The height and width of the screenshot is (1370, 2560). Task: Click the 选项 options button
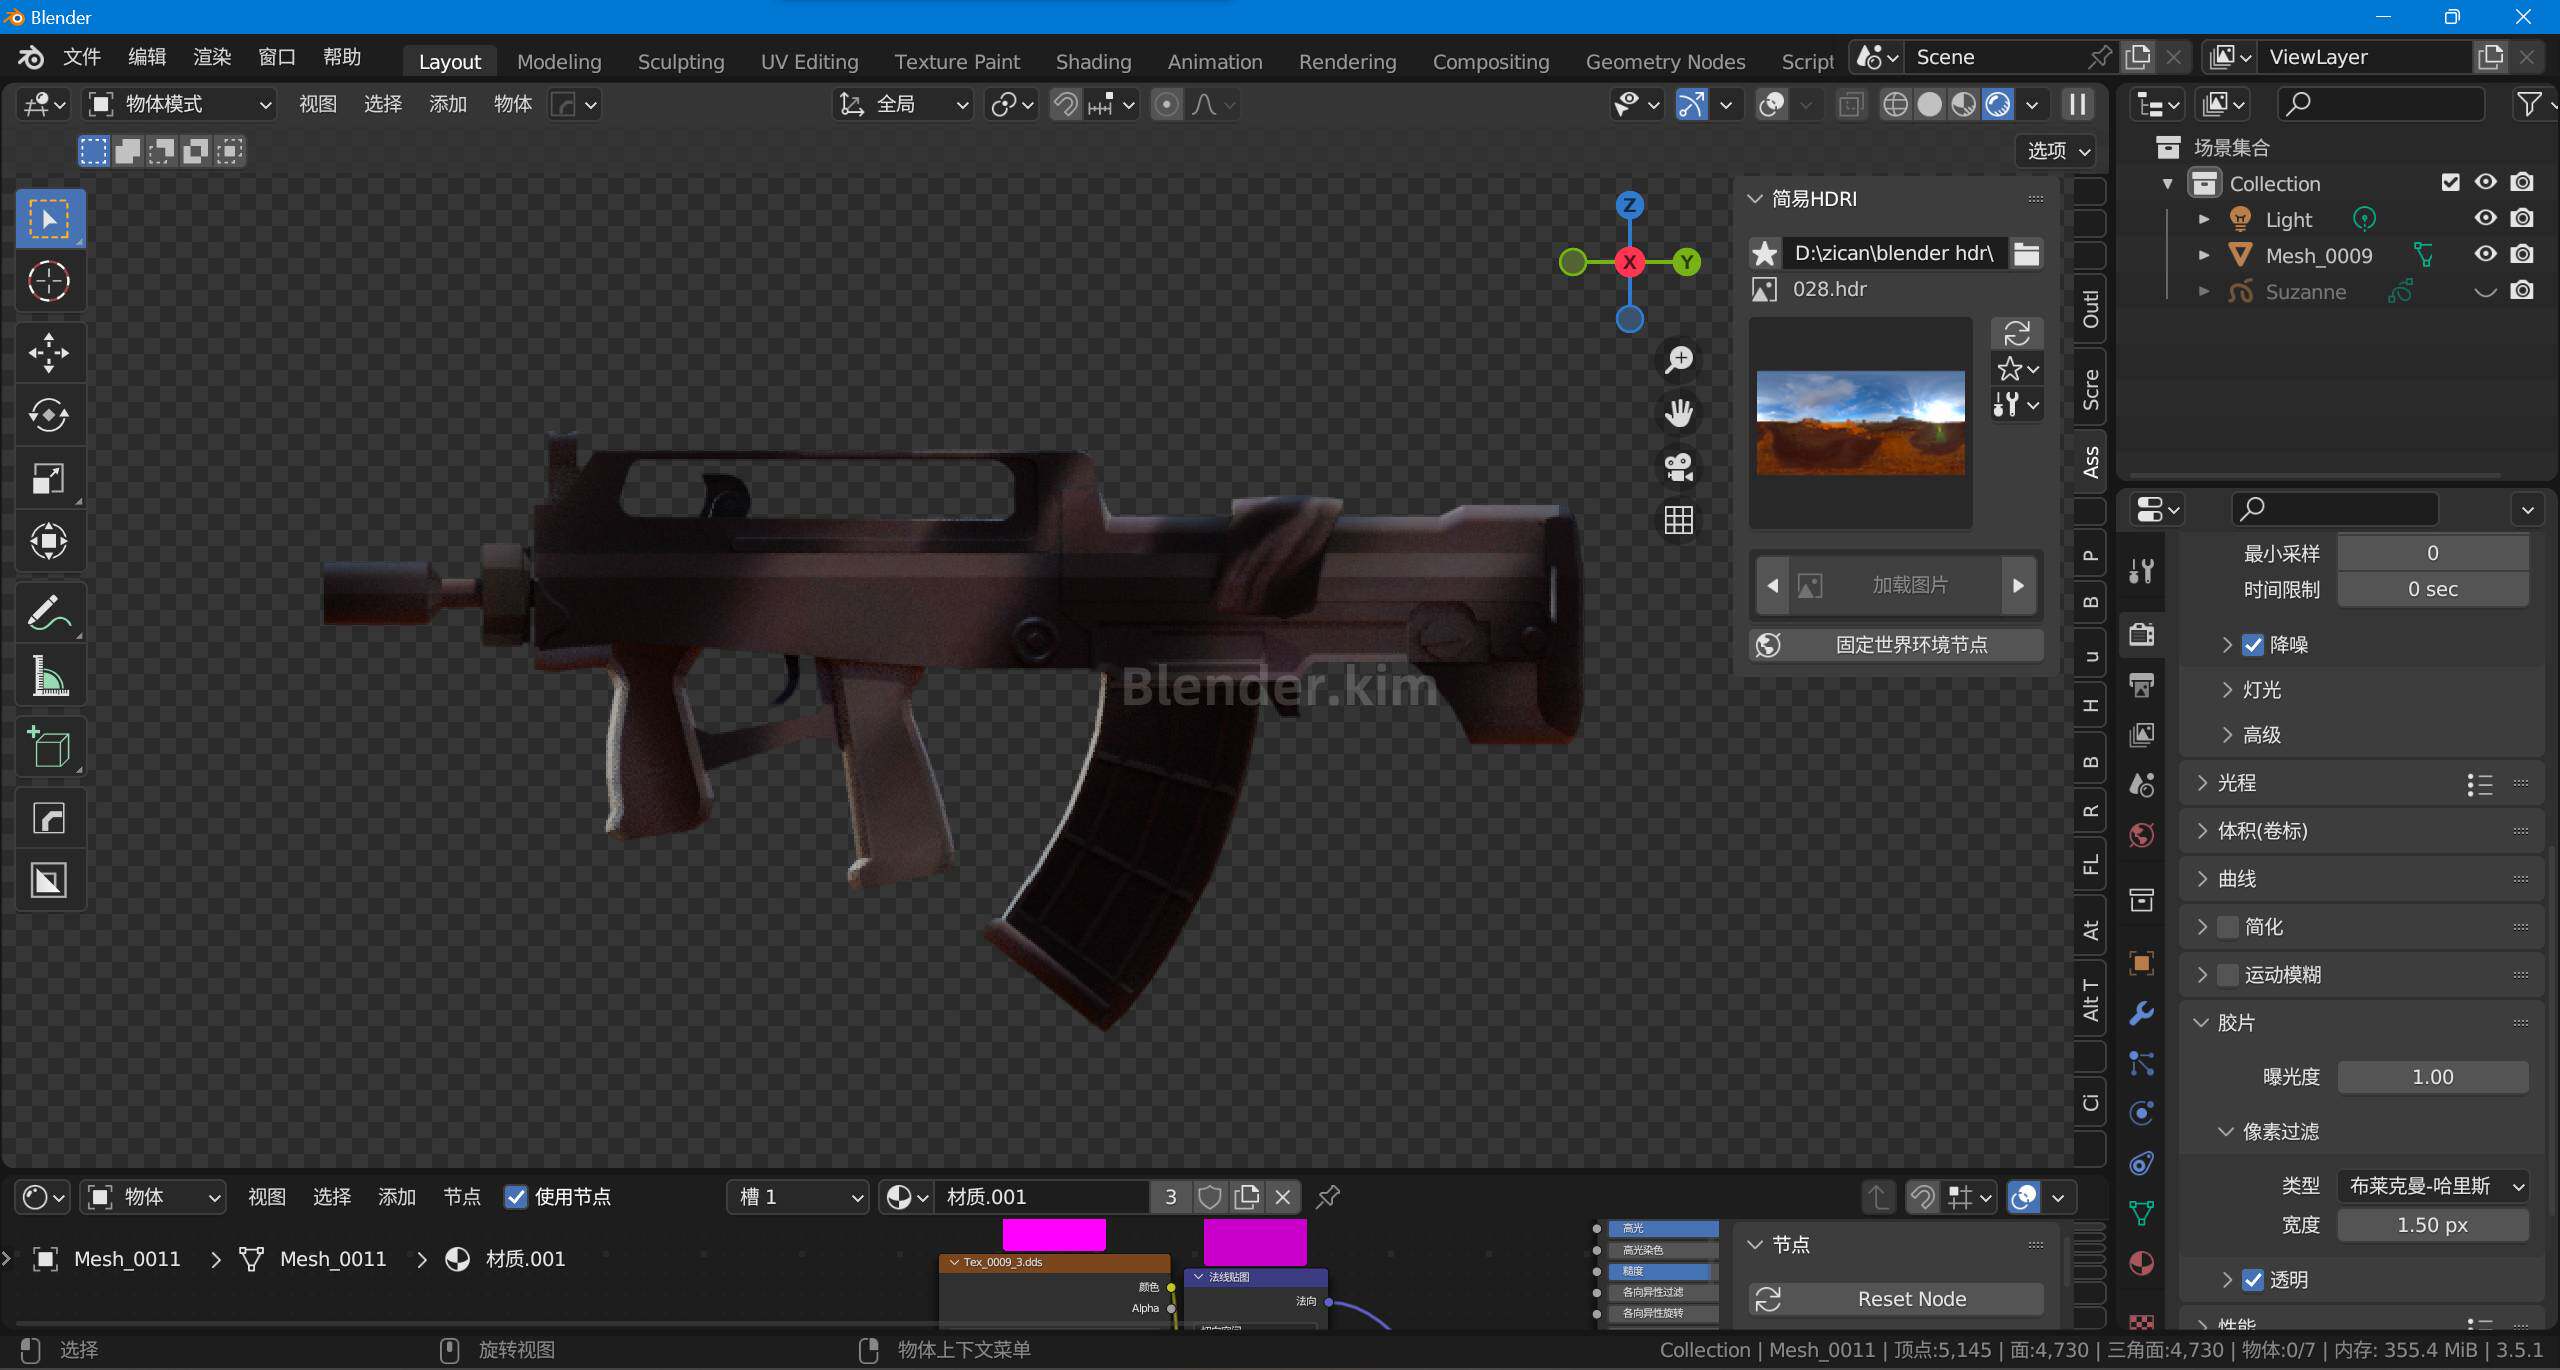coord(2056,150)
